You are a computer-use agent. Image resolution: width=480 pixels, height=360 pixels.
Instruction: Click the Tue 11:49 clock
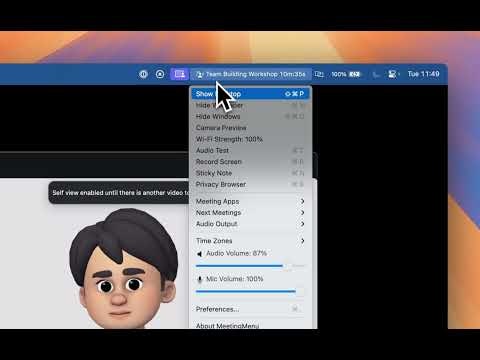[423, 74]
